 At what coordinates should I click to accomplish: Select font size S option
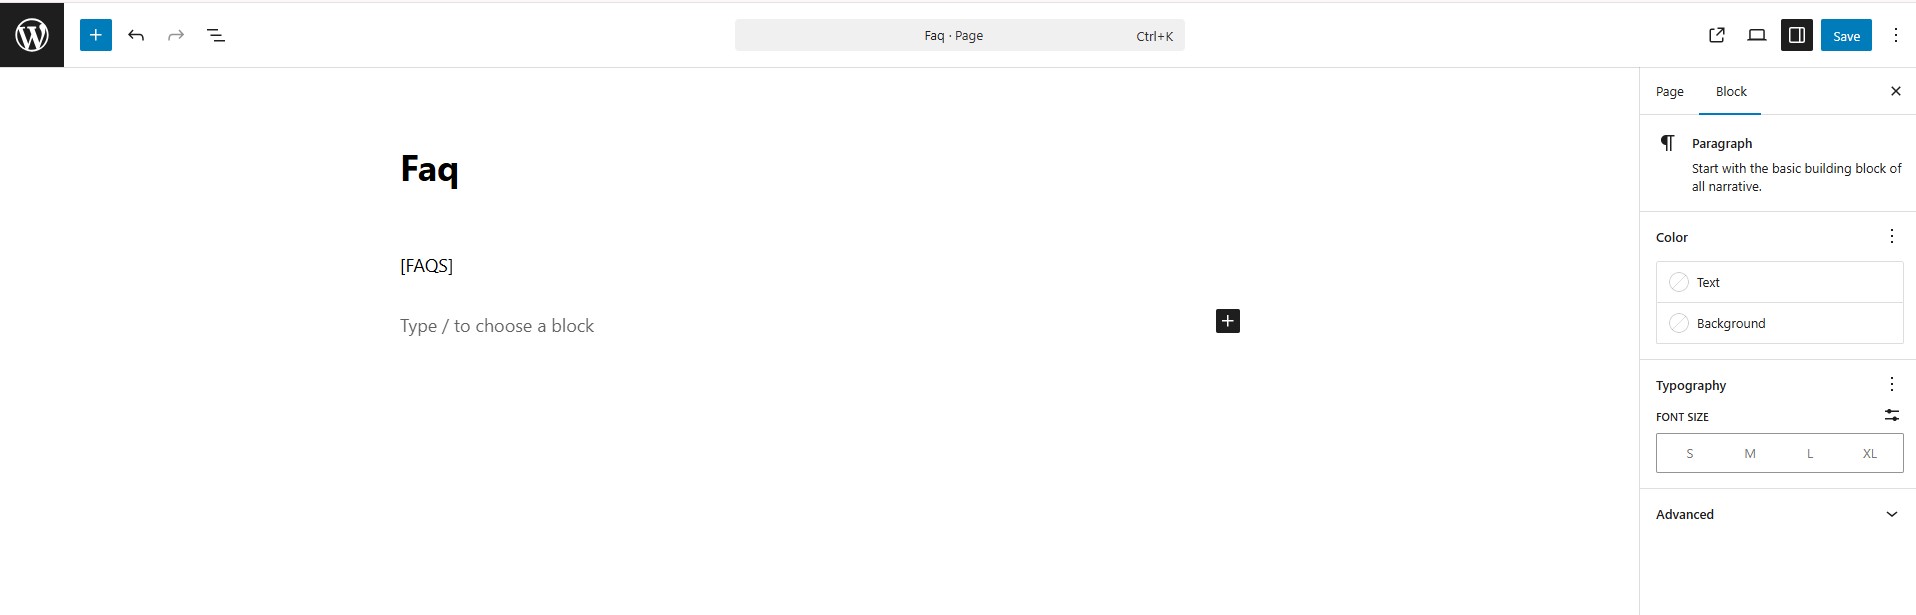tap(1690, 453)
